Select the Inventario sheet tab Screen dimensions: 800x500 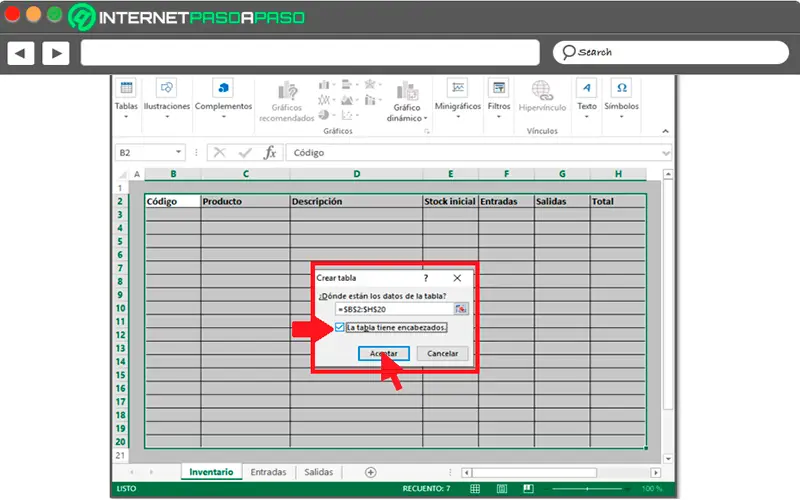point(211,472)
